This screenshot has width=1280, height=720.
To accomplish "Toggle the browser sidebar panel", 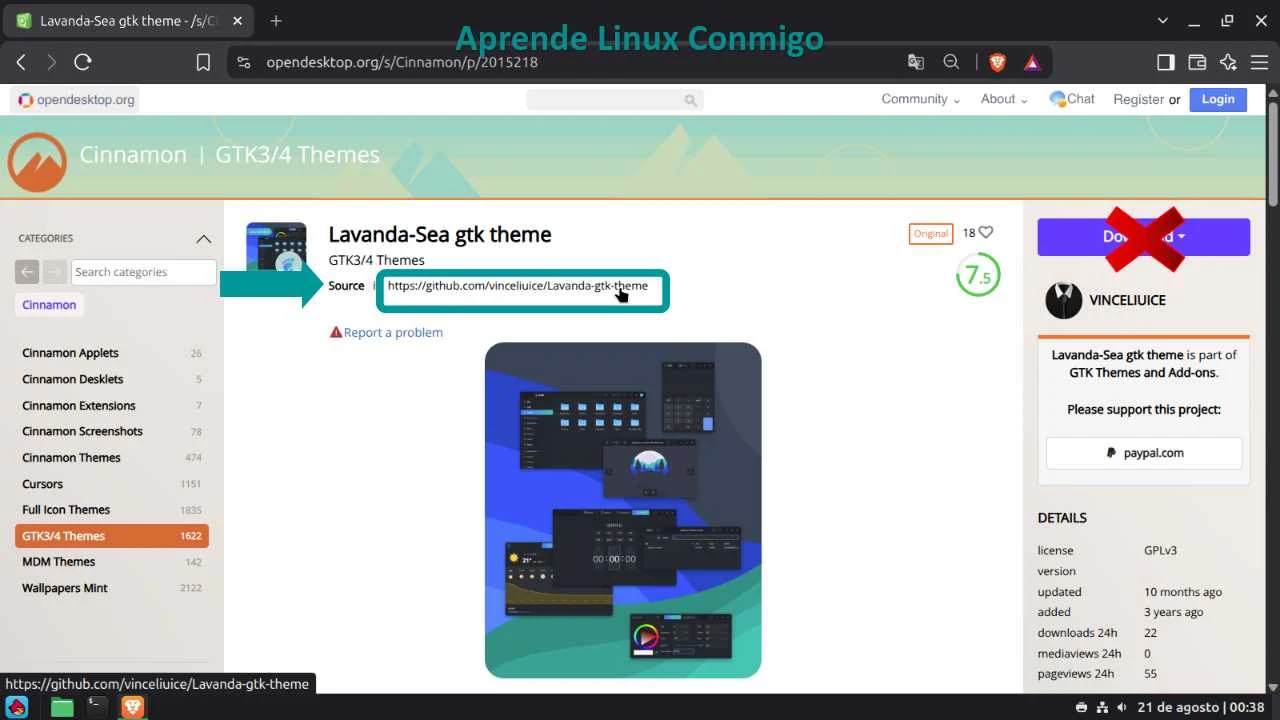I will (1166, 62).
